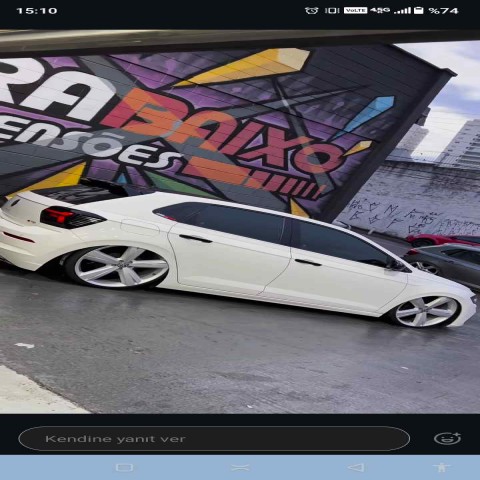Tap the vibrate mode status icon
This screenshot has height=480, width=480.
click(x=332, y=11)
